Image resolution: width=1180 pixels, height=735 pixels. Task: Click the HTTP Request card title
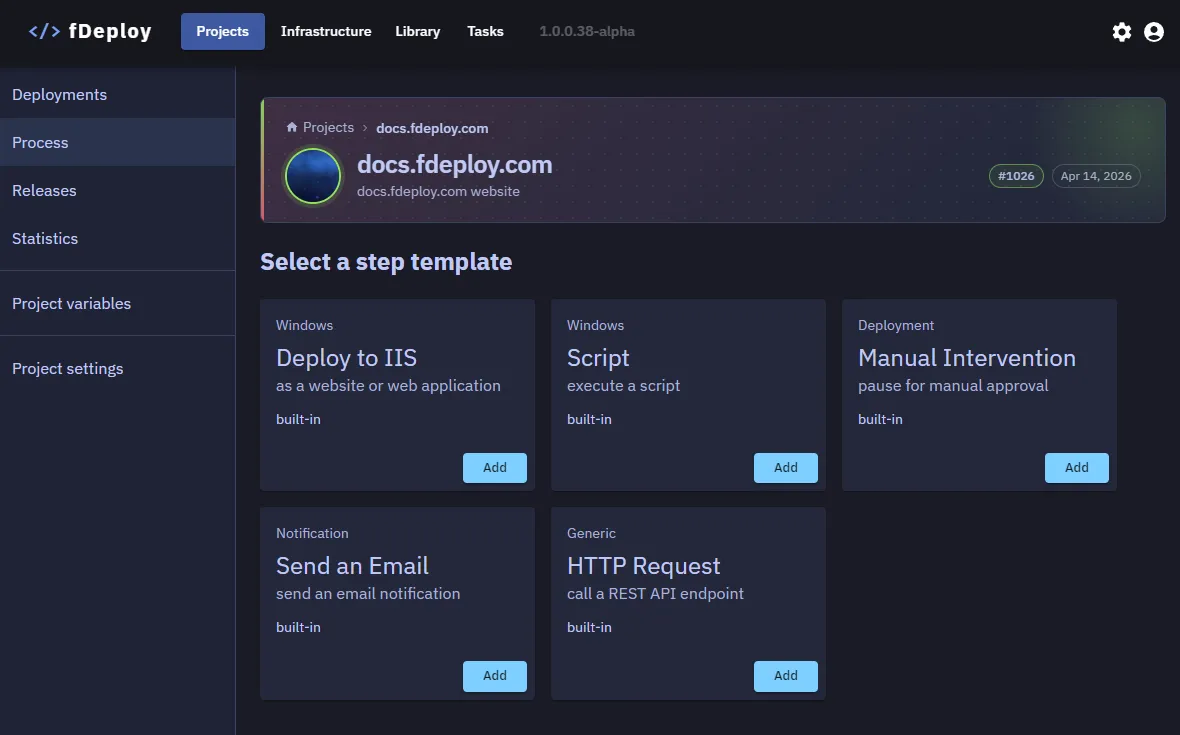(x=643, y=566)
